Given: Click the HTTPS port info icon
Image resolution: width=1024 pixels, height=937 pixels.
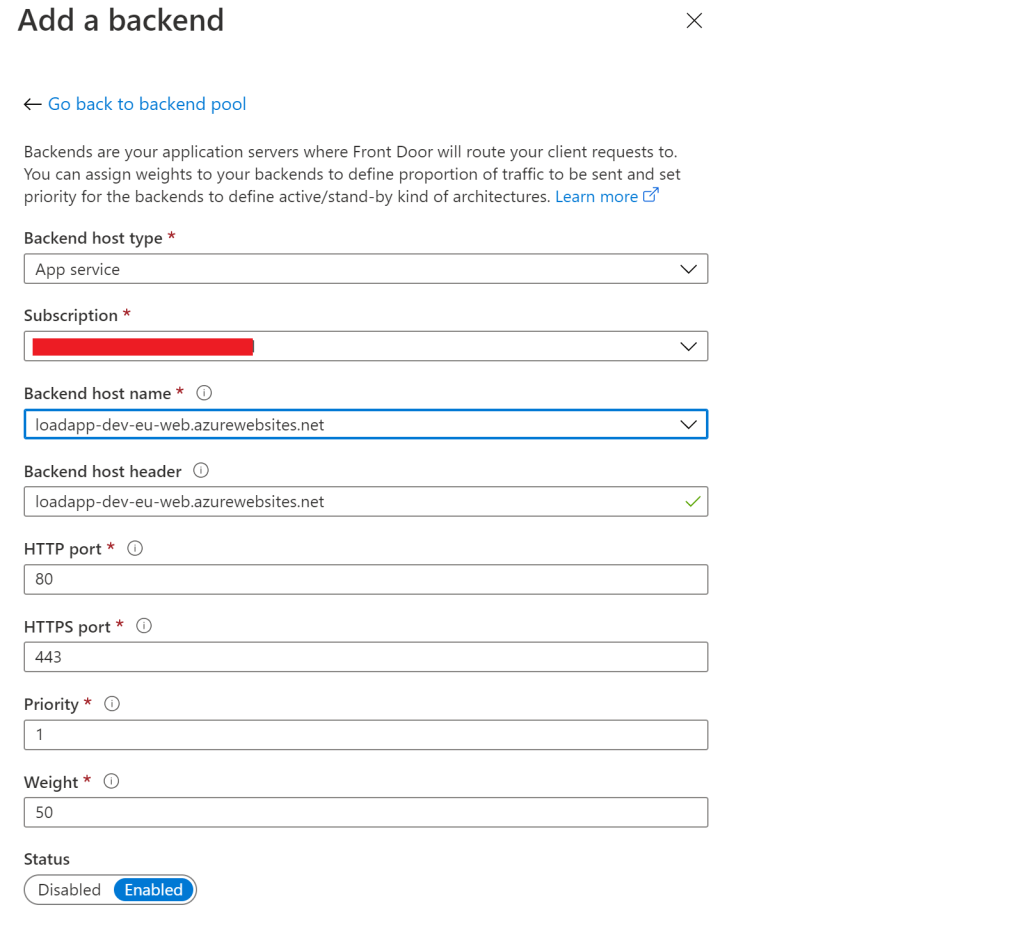Looking at the screenshot, I should [x=144, y=626].
